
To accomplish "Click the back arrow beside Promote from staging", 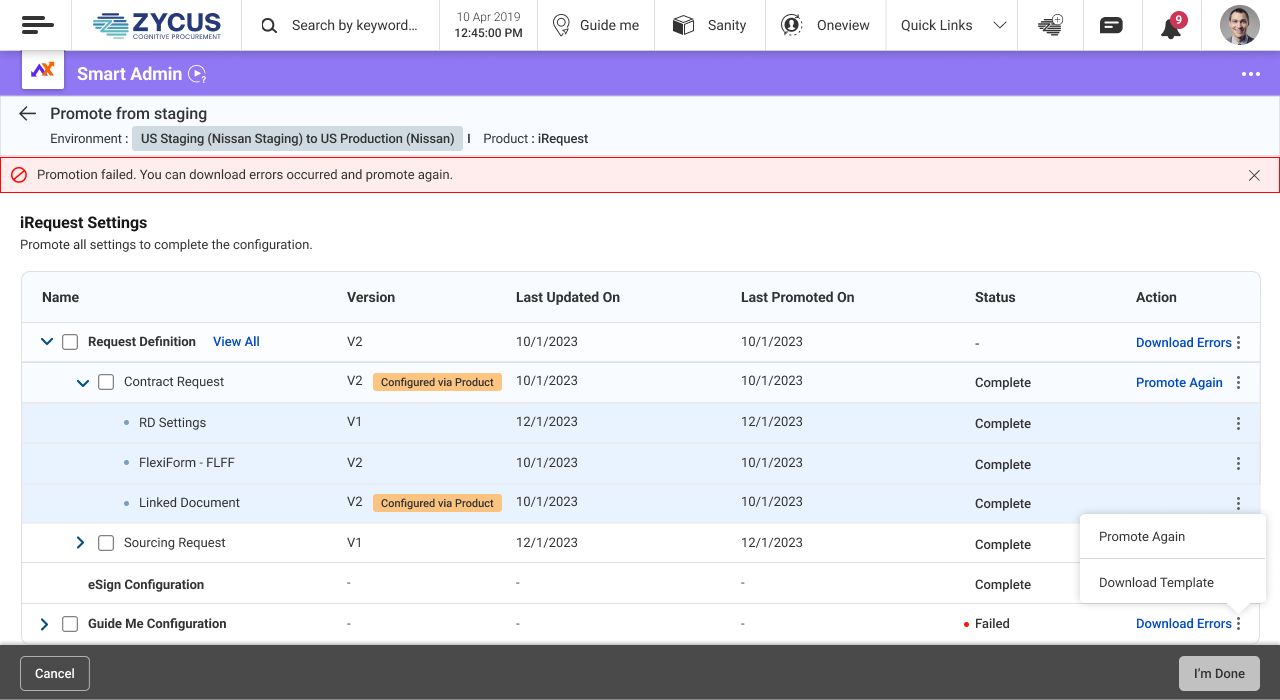I will tap(28, 114).
